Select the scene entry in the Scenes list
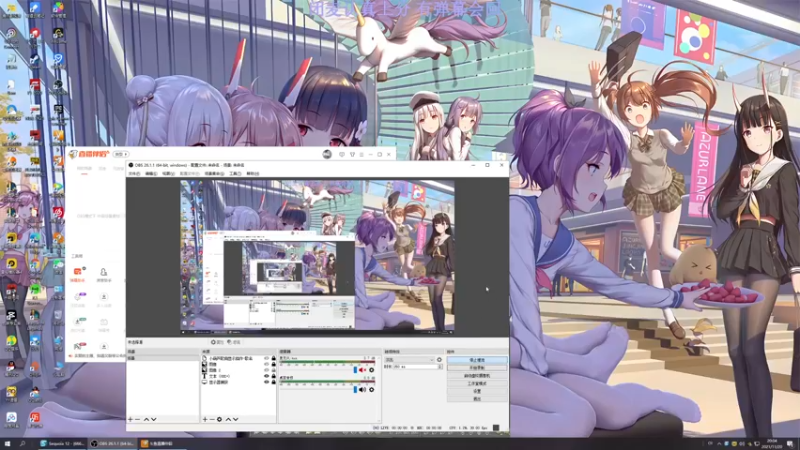Viewport: 800px width, 450px height. (162, 358)
